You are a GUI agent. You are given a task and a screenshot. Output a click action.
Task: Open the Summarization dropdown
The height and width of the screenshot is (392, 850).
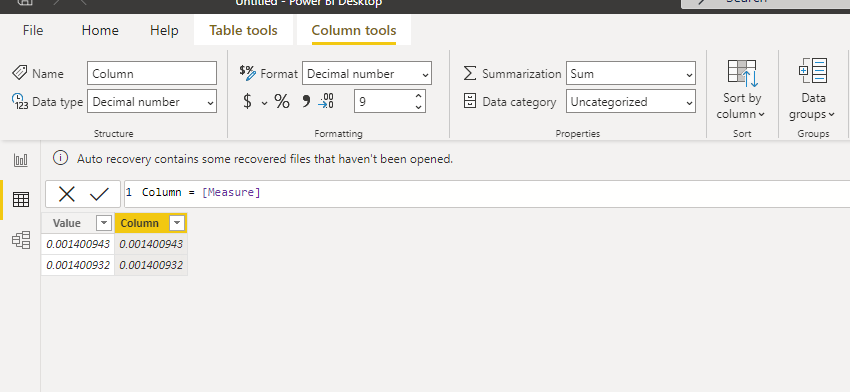tap(631, 73)
